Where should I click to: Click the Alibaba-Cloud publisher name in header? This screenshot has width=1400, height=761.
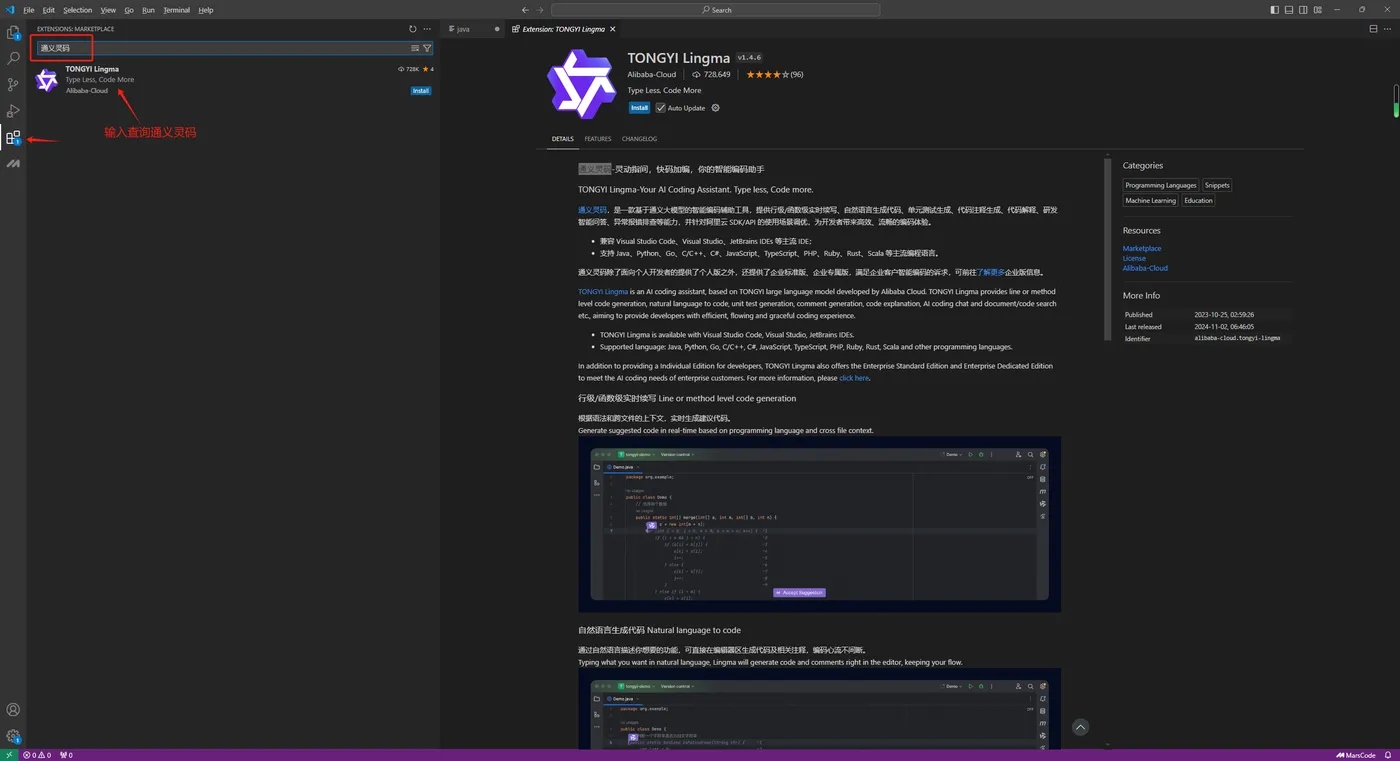(654, 74)
